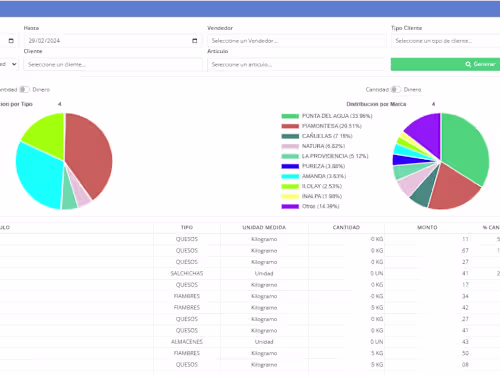Open the Hasta date calendar picker icon
This screenshot has width=500, height=375.
point(195,41)
